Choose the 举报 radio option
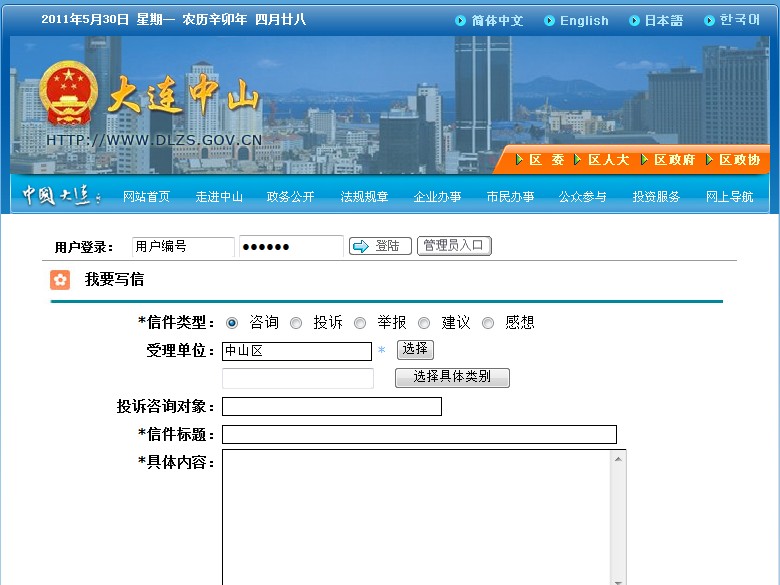The image size is (780, 585). 360,323
